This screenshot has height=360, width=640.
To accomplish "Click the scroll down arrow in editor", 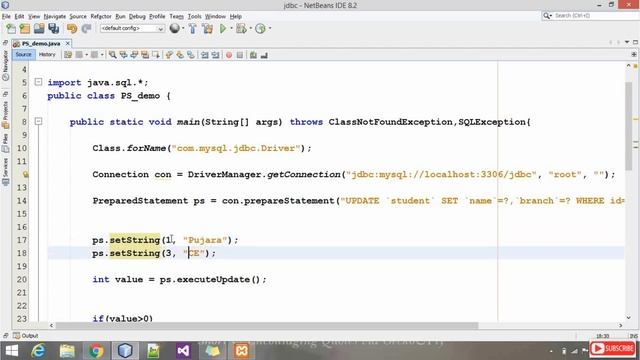I will [x=629, y=318].
